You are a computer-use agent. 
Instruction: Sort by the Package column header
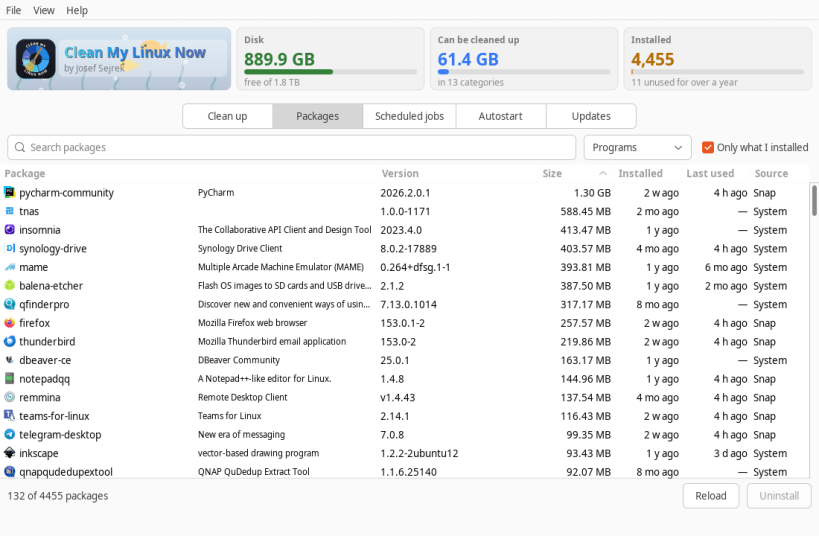25,173
